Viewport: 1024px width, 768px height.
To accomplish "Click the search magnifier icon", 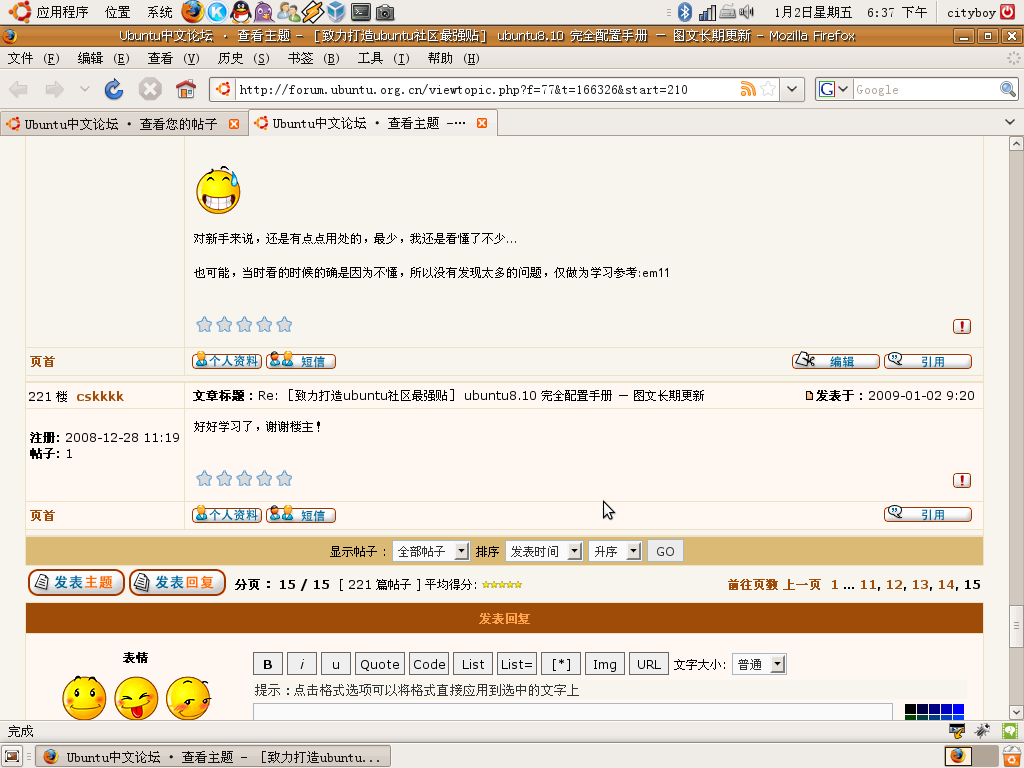I will tap(1007, 89).
